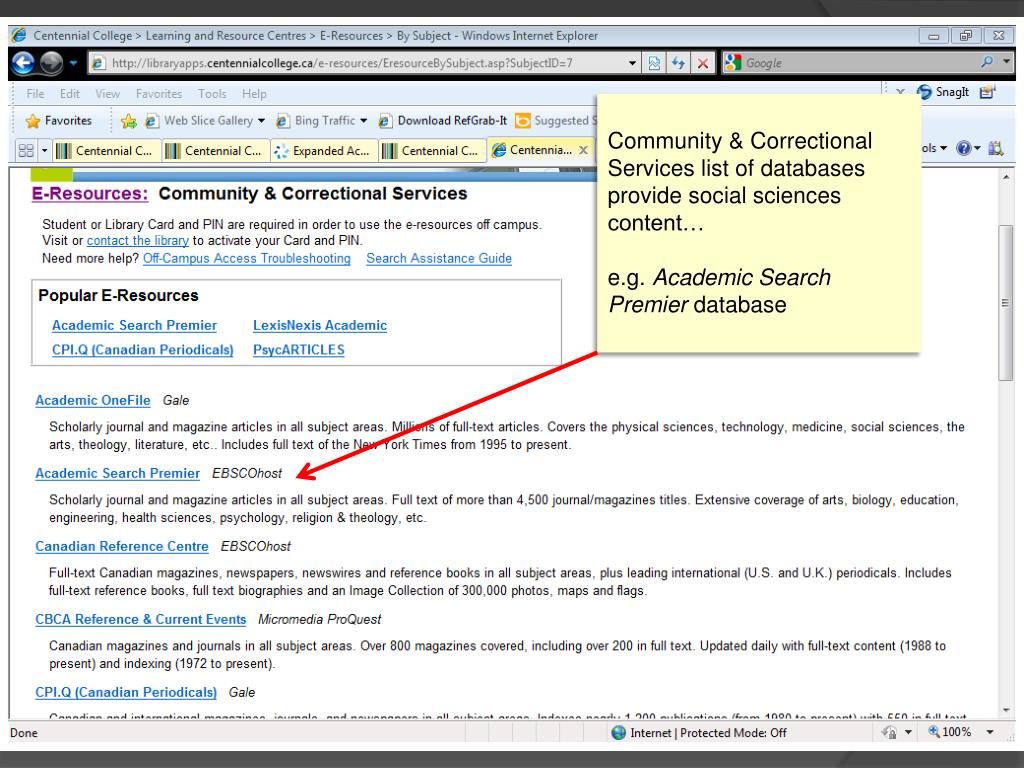This screenshot has height=768, width=1024.
Task: Open the Bing Traffic dropdown
Action: point(364,121)
